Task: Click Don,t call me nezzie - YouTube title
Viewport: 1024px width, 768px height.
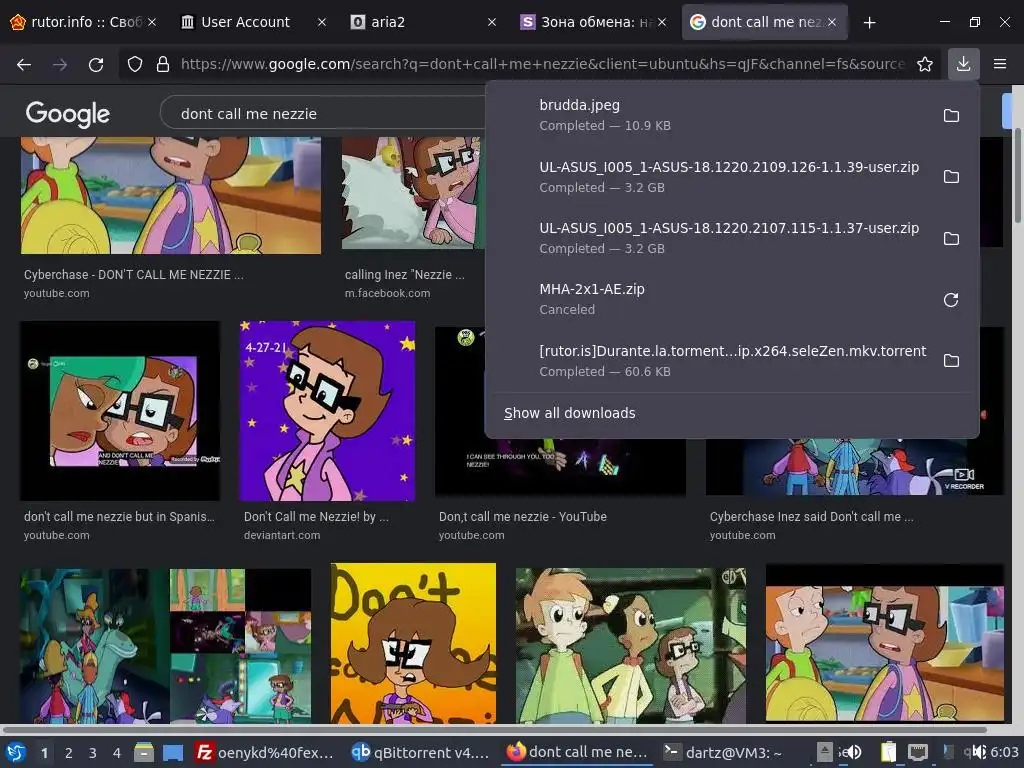Action: click(x=522, y=517)
